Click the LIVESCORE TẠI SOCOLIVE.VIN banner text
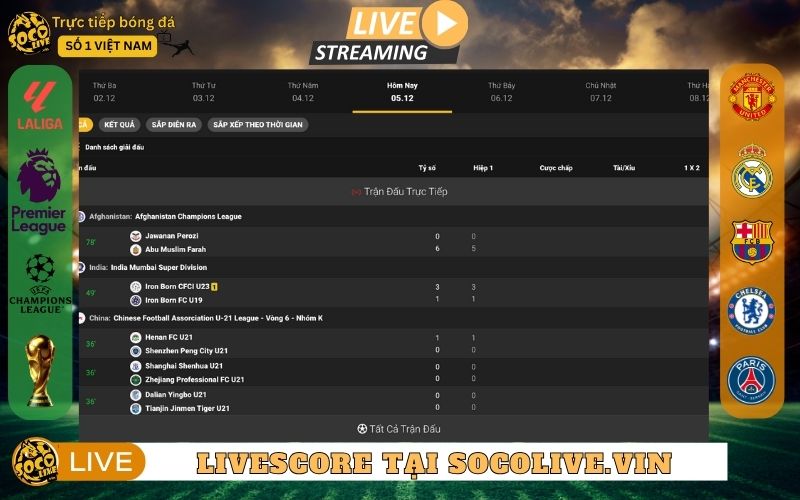Viewport: 800px width, 500px height. click(x=434, y=463)
